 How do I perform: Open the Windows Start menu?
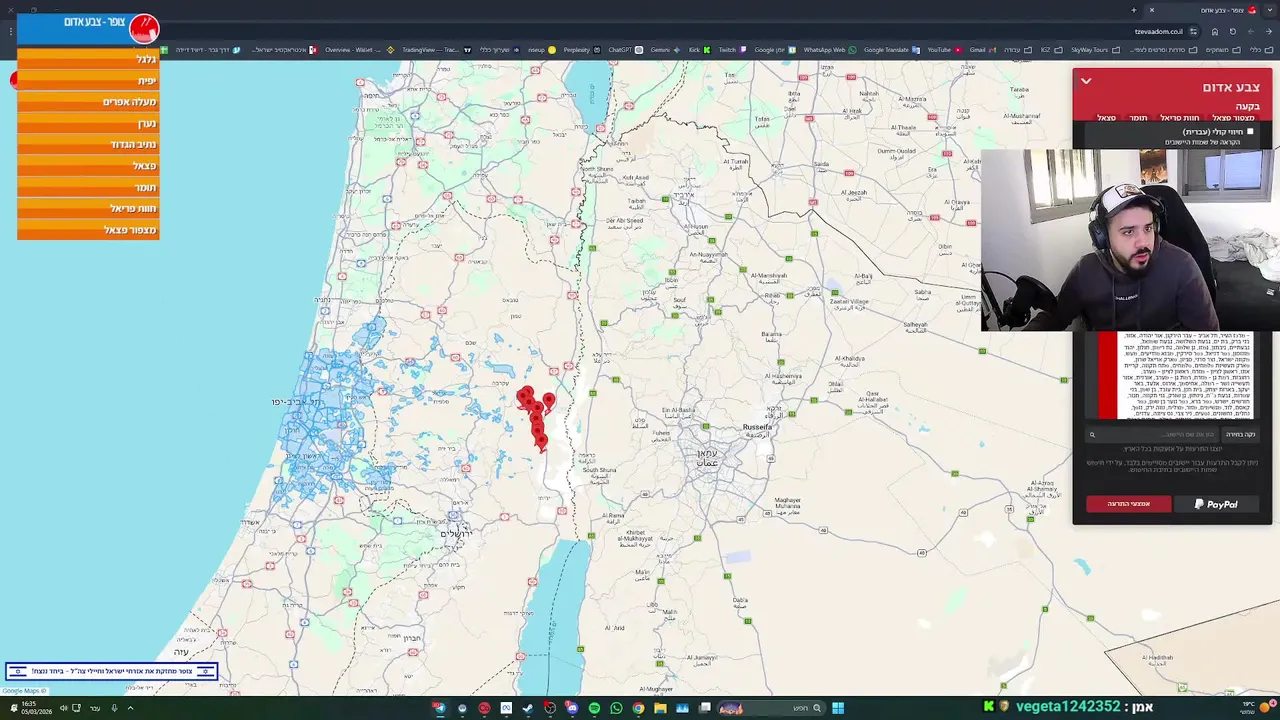(838, 708)
